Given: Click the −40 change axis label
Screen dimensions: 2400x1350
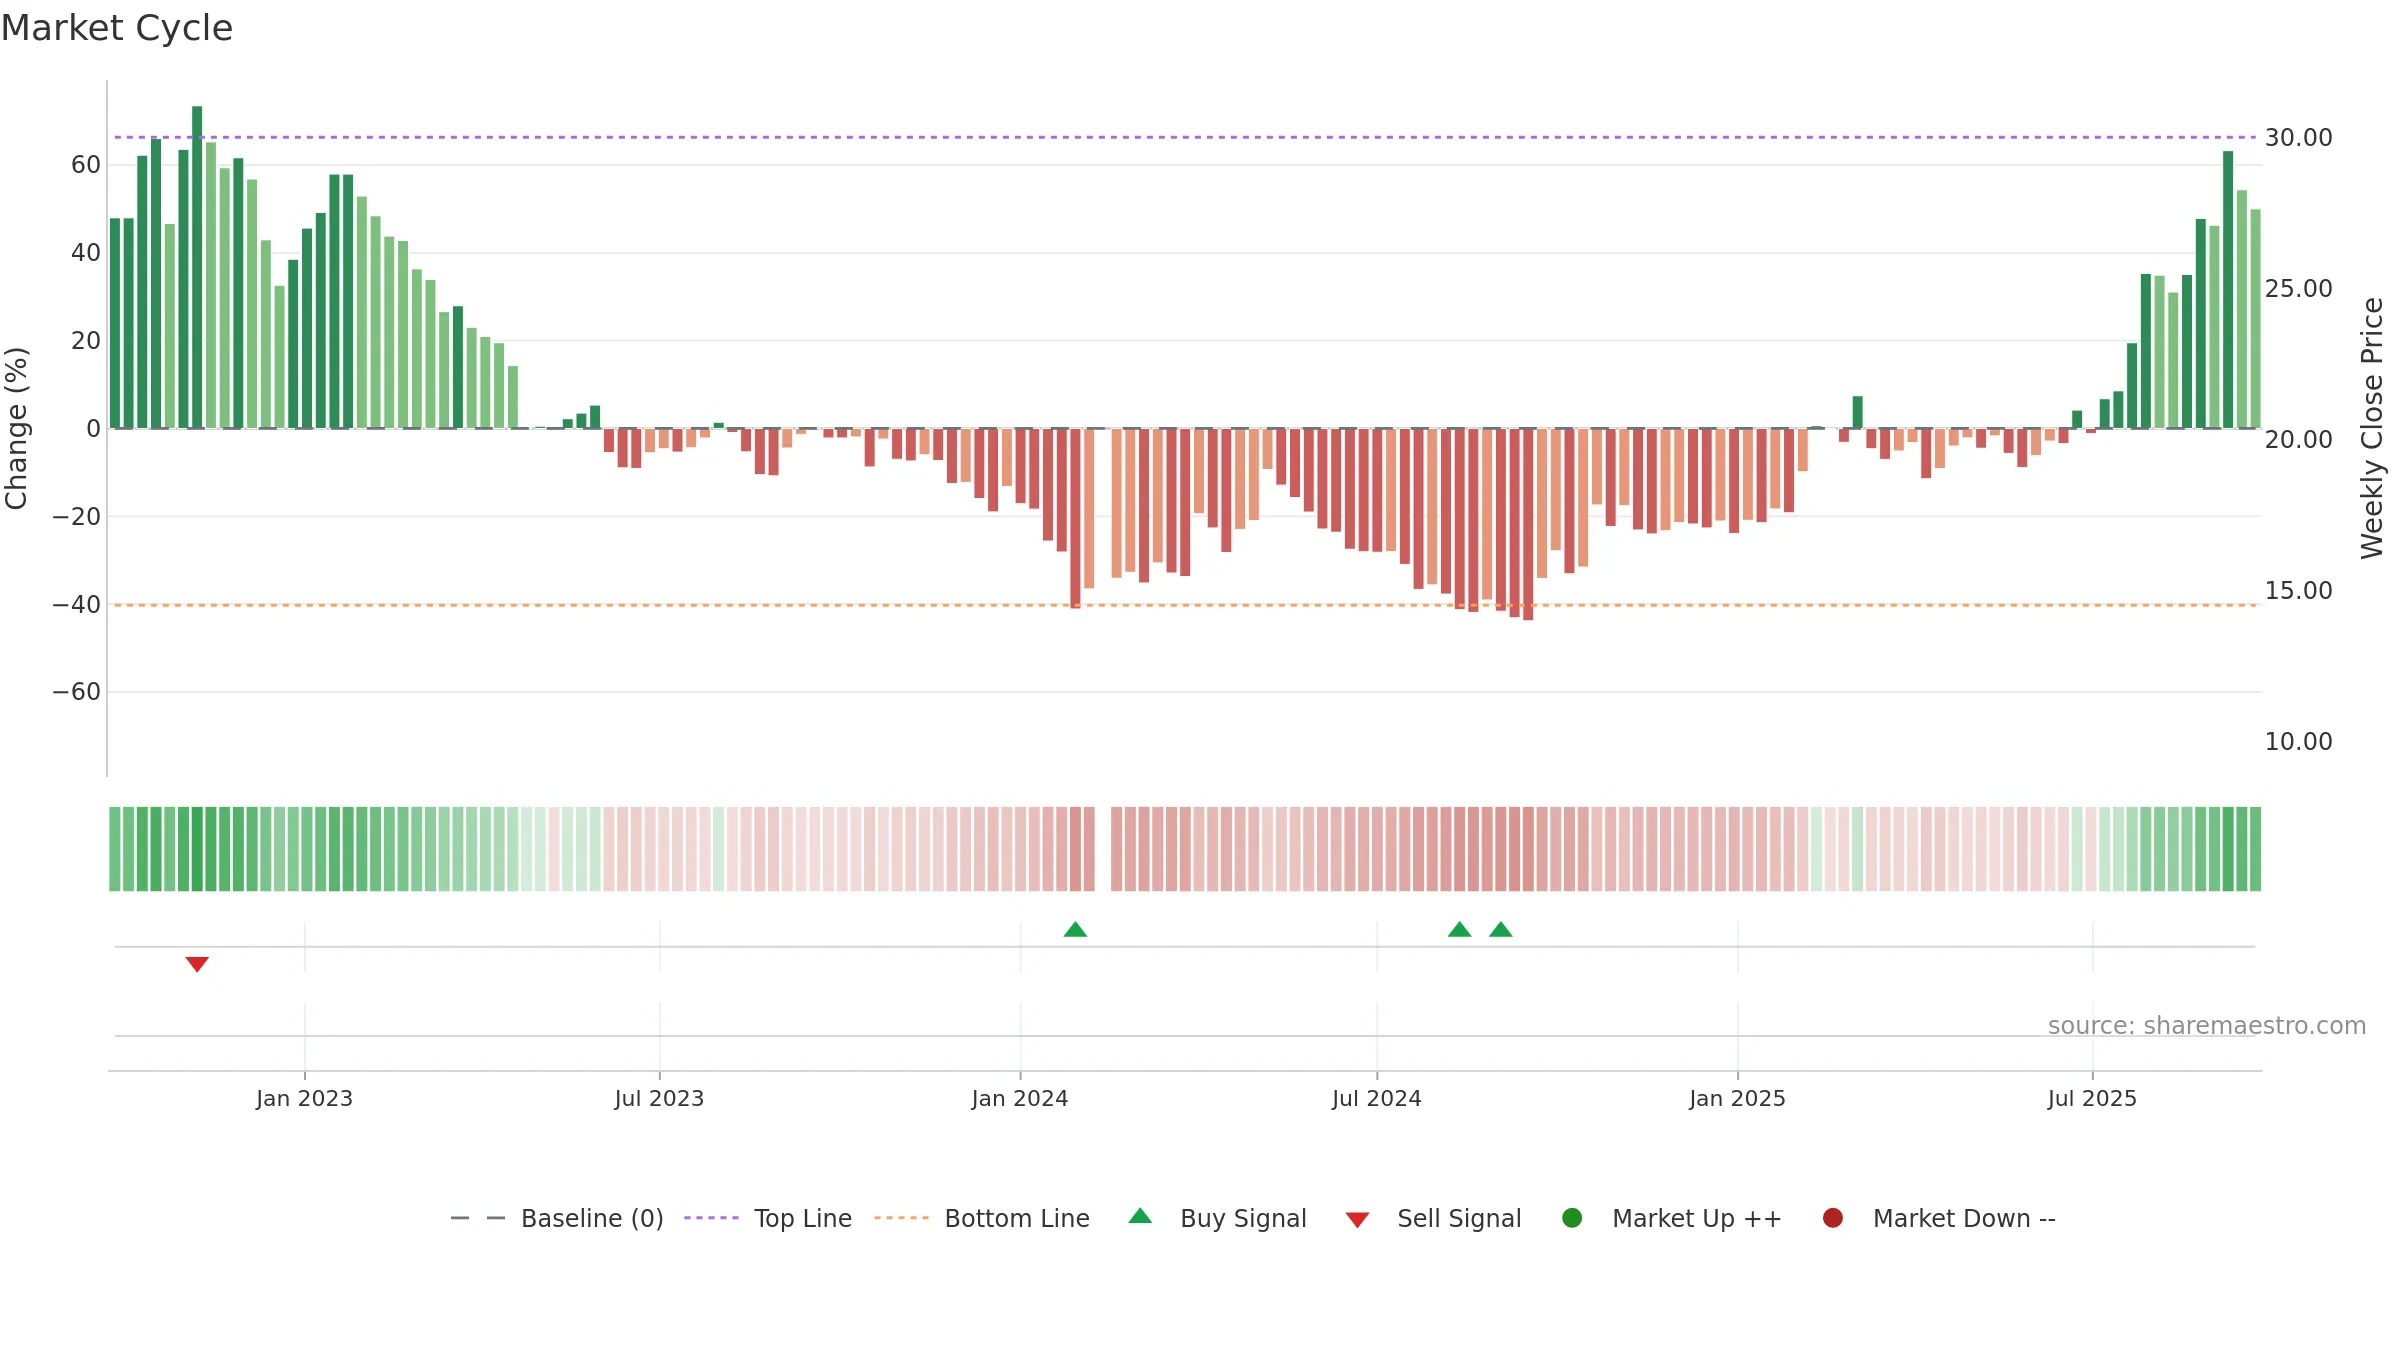Looking at the screenshot, I should (76, 605).
